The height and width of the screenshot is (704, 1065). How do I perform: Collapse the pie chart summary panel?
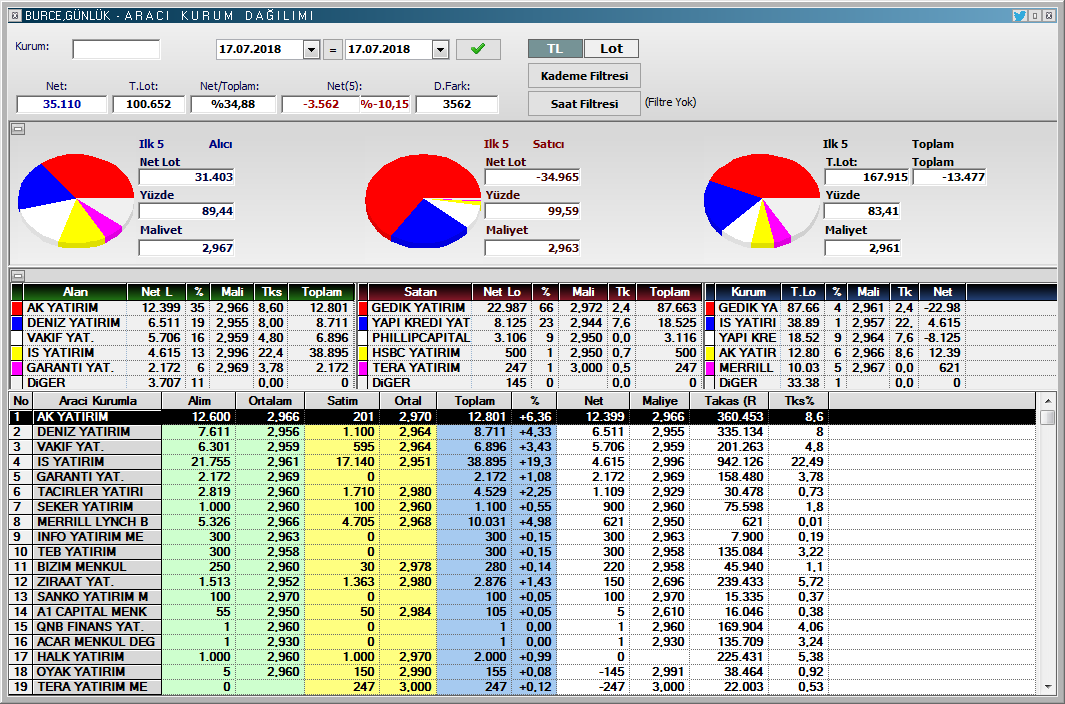click(x=18, y=129)
